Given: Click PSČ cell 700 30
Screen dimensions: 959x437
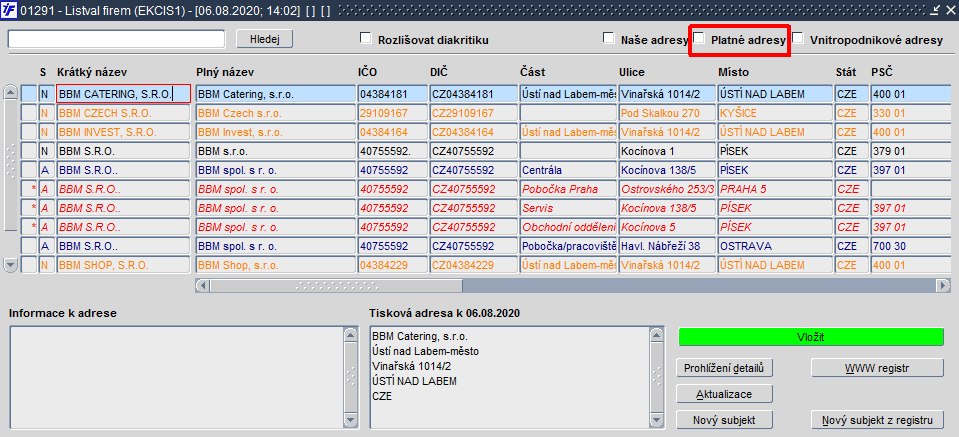Looking at the screenshot, I should tap(911, 246).
